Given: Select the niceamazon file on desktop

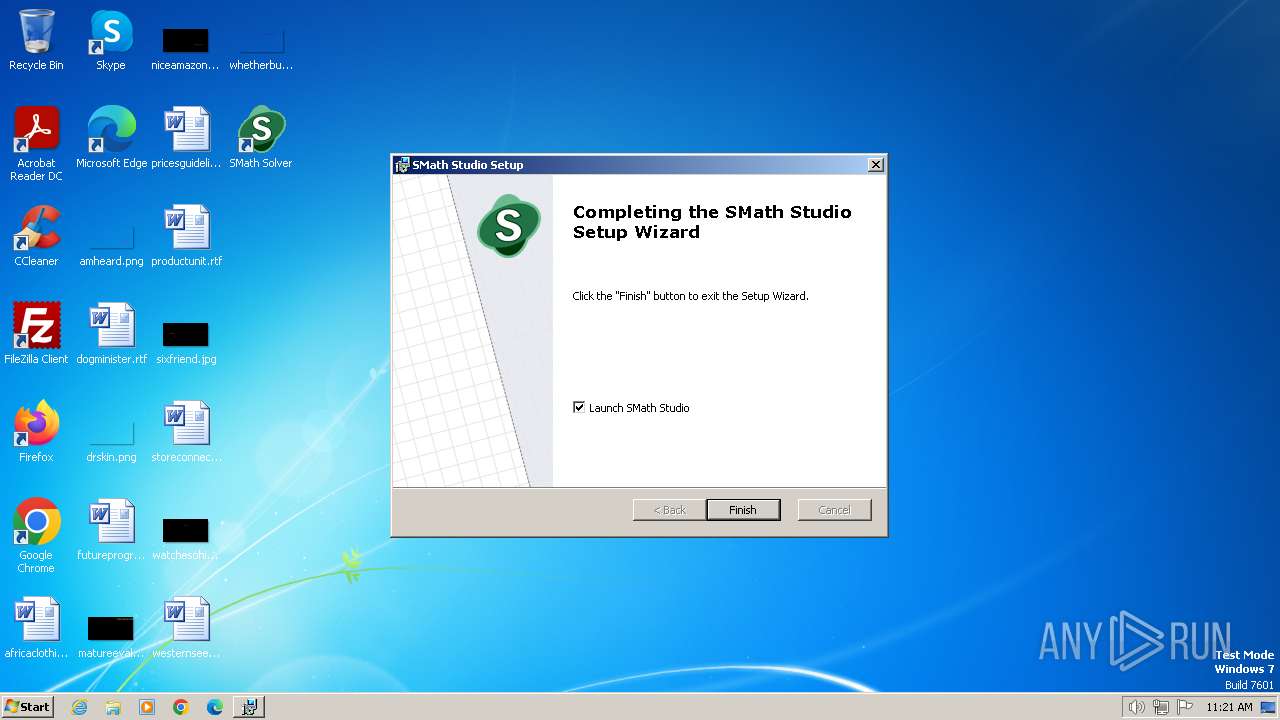Looking at the screenshot, I should (185, 48).
